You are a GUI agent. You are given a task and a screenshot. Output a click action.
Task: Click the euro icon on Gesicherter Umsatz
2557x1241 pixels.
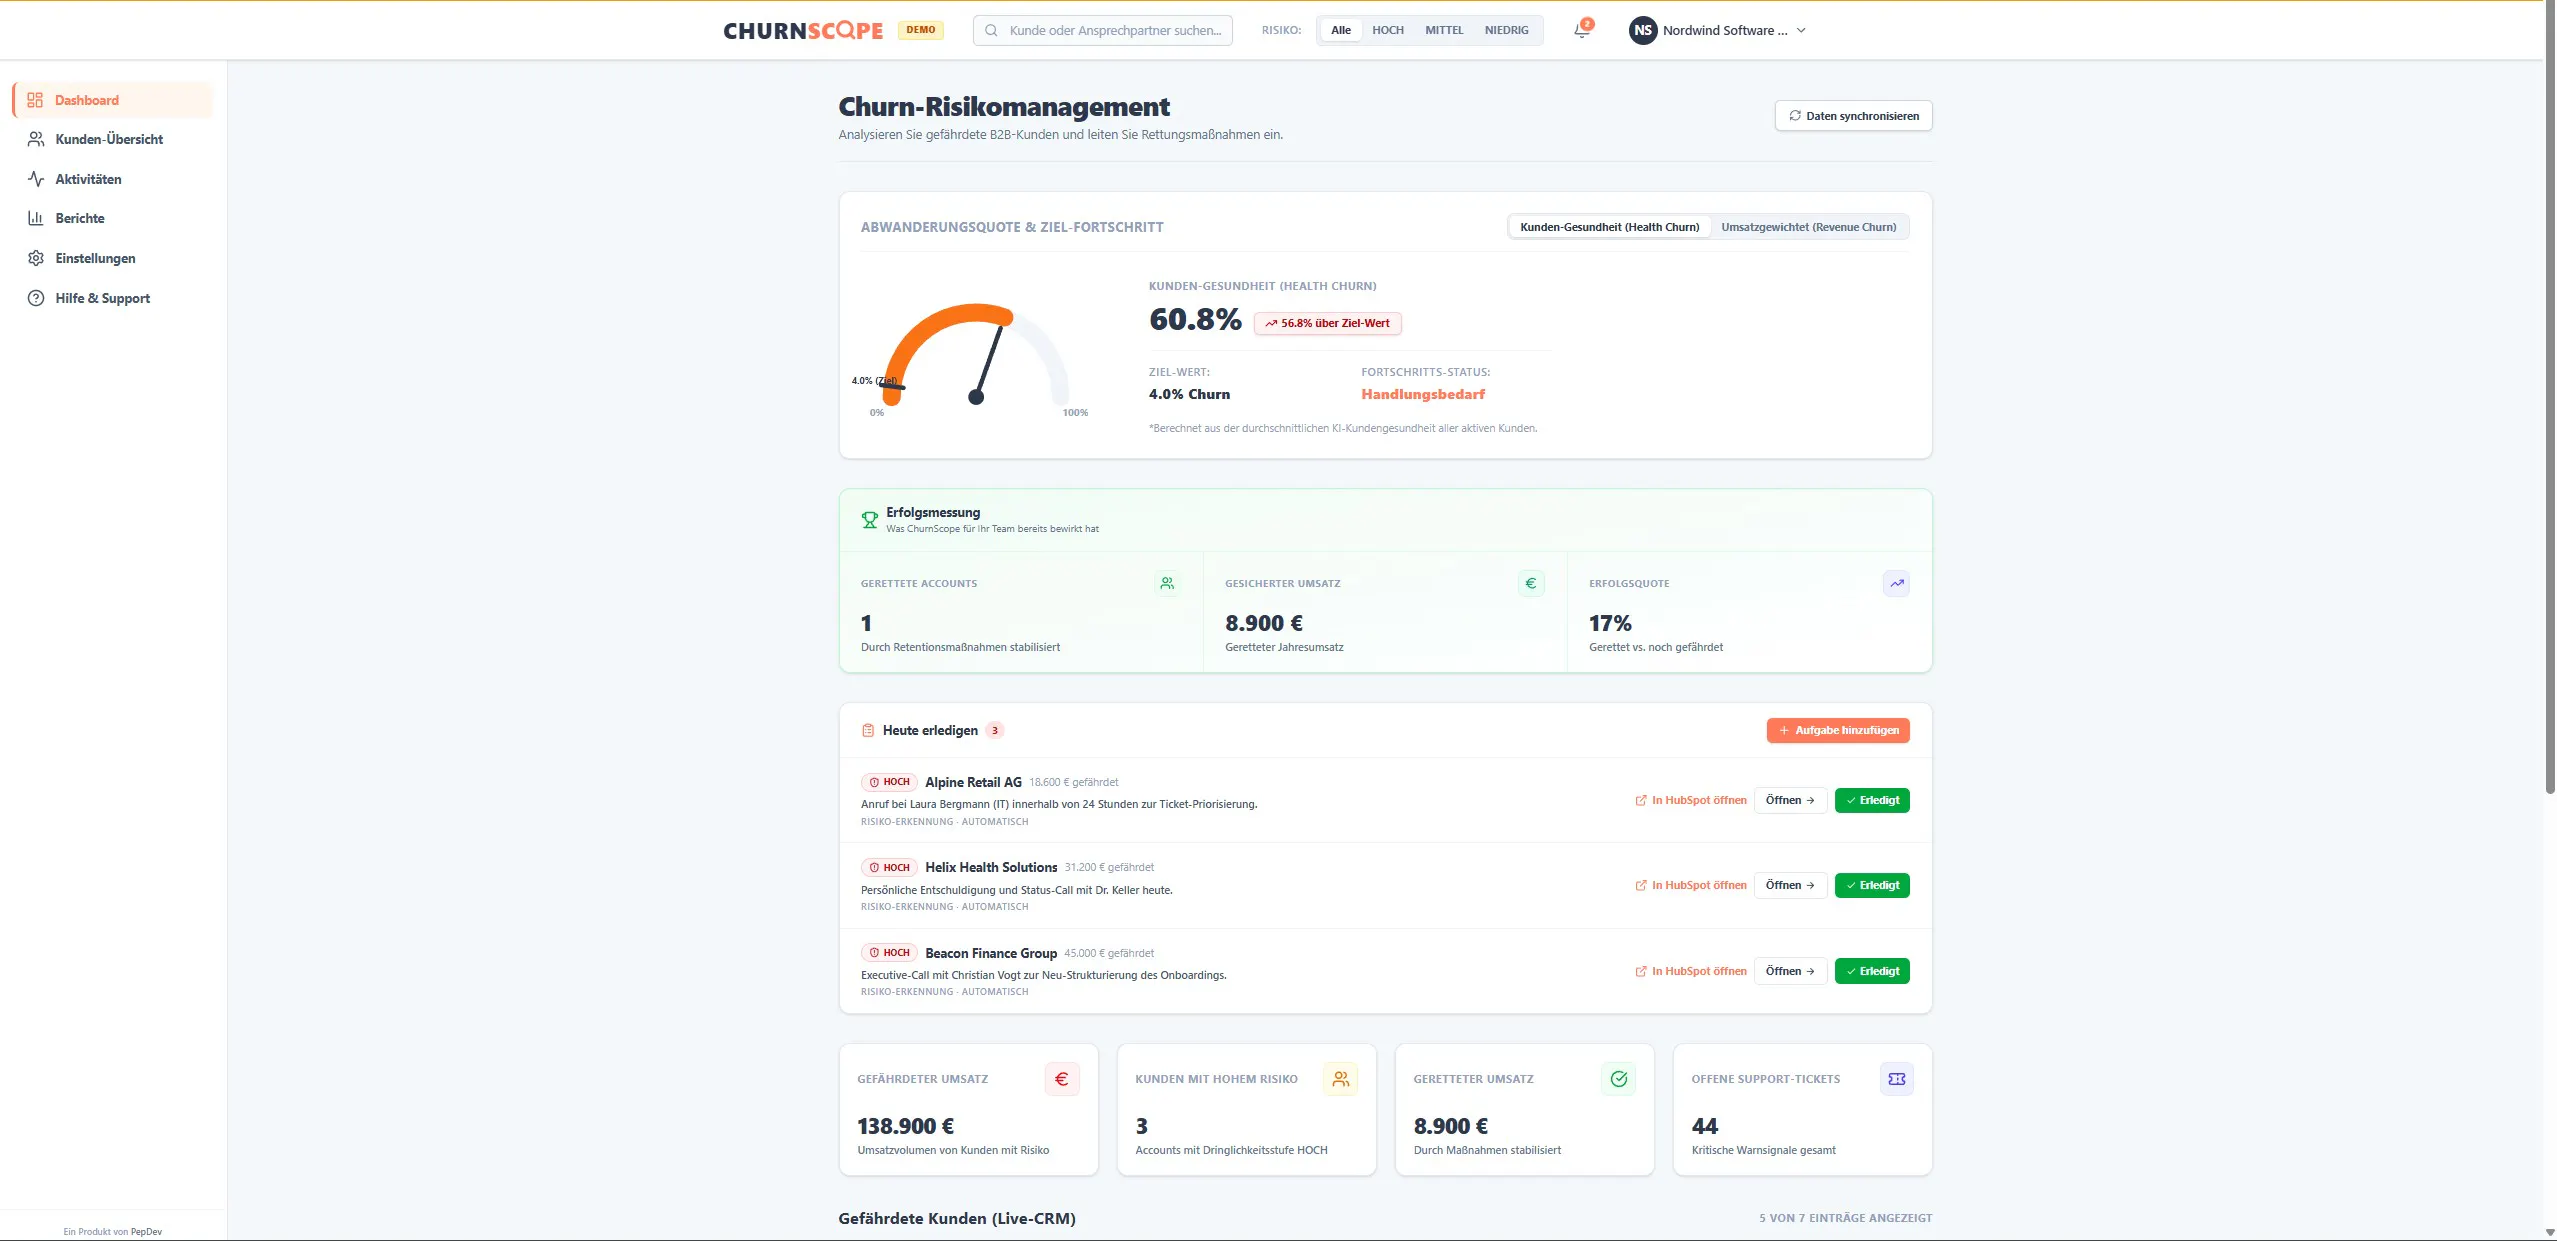(x=1531, y=583)
